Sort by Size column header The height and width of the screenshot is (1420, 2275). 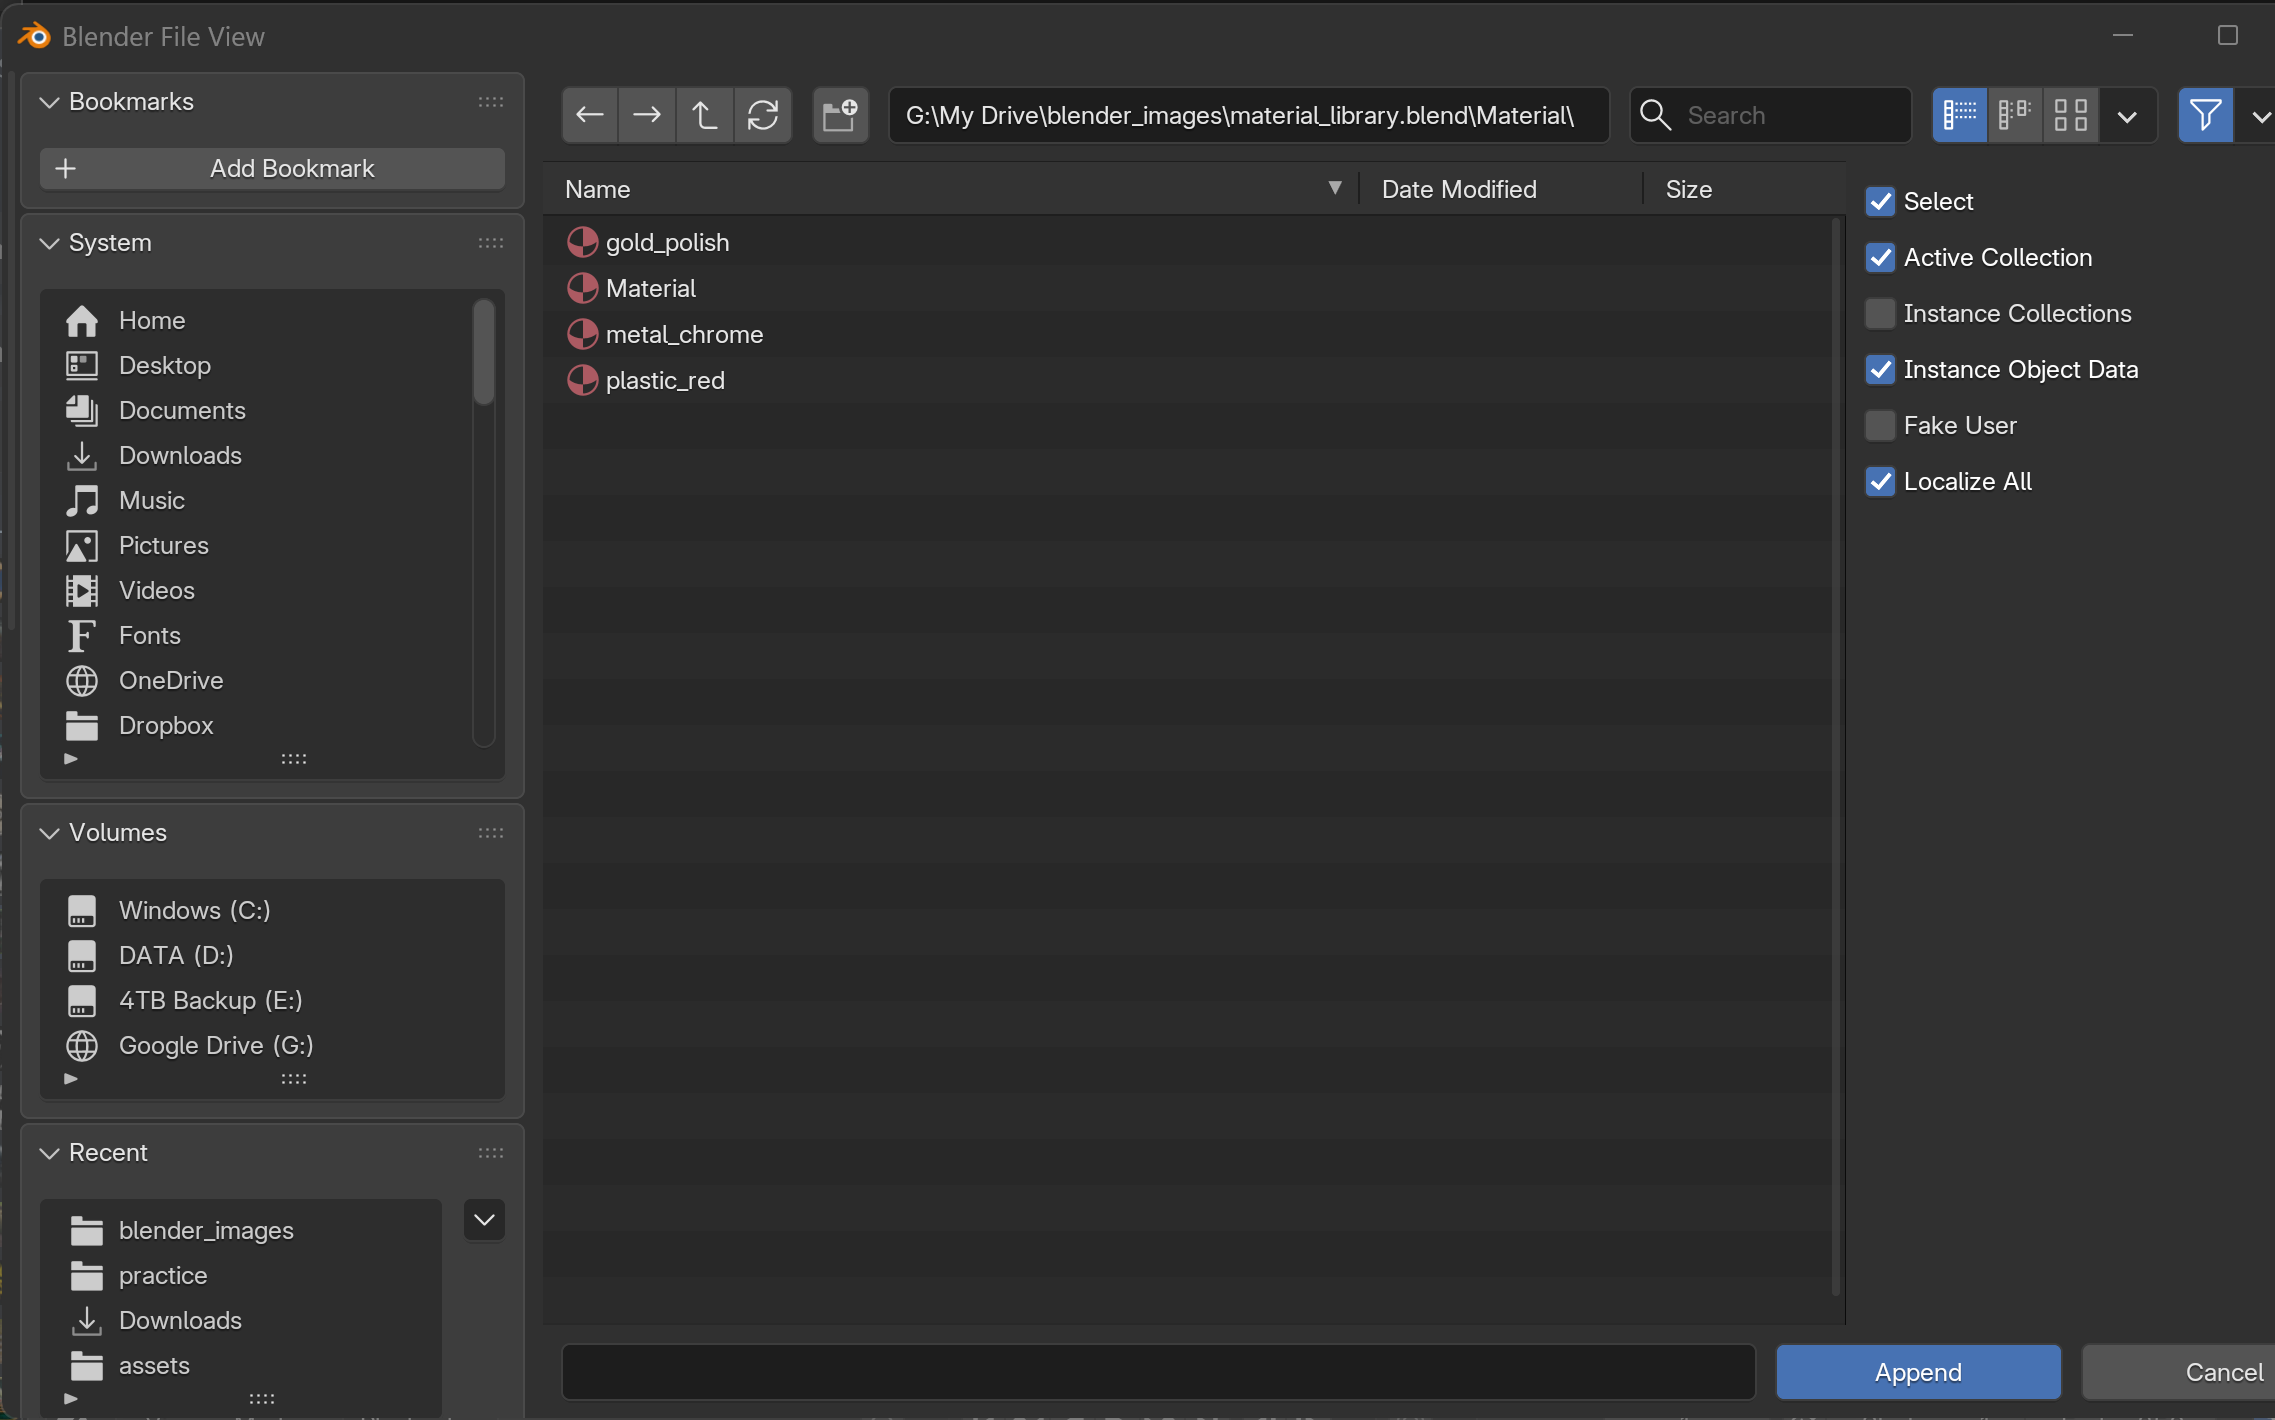coord(1743,189)
